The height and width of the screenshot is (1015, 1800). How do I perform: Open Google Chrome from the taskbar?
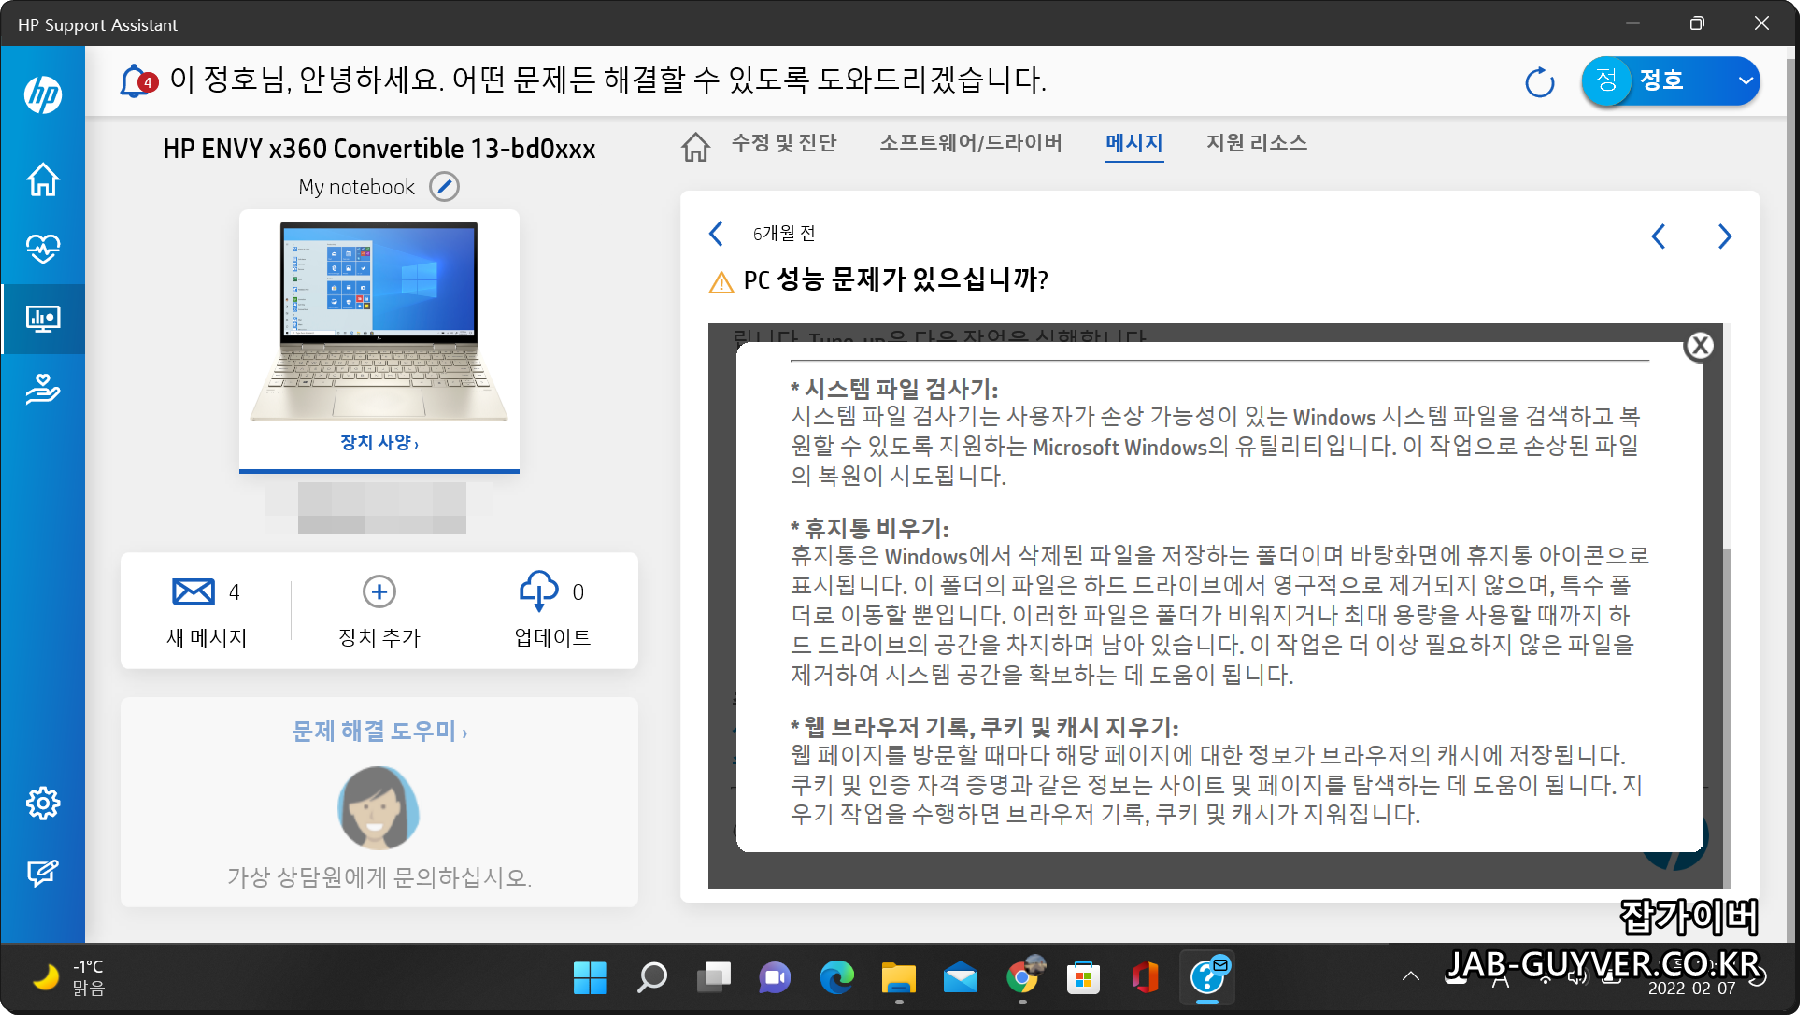coord(1022,978)
